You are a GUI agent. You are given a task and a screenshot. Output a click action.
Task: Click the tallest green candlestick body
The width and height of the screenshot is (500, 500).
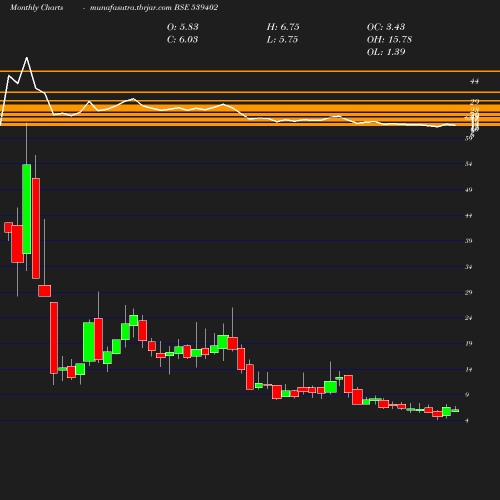click(27, 209)
